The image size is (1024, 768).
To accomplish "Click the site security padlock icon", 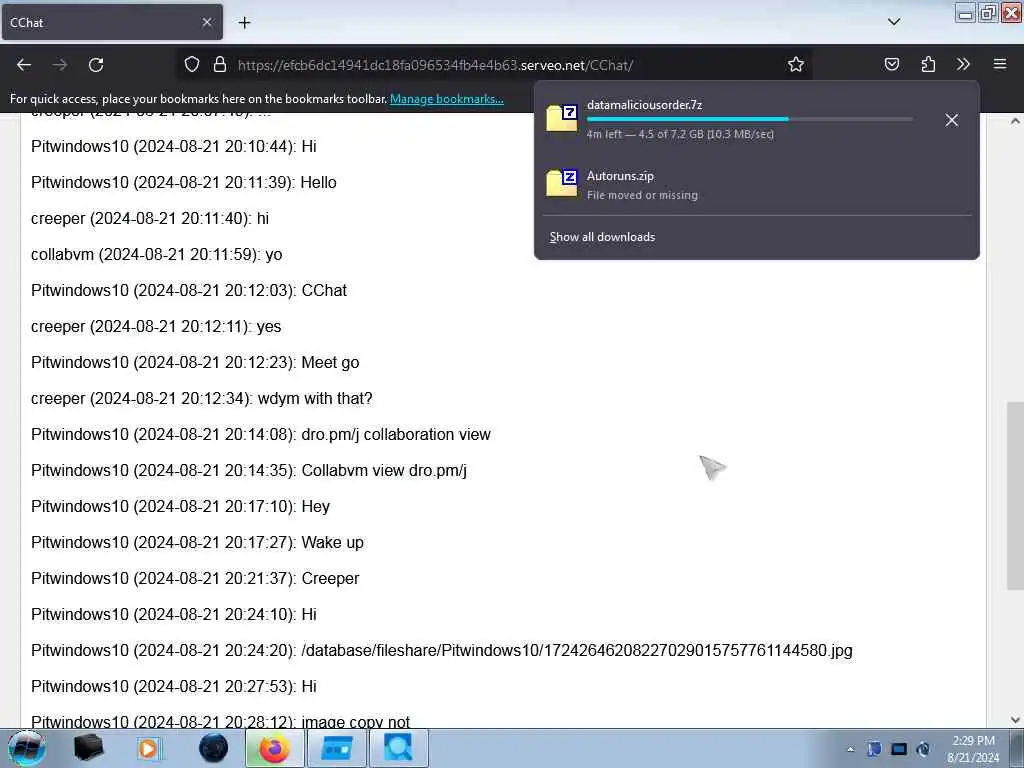I will click(220, 65).
